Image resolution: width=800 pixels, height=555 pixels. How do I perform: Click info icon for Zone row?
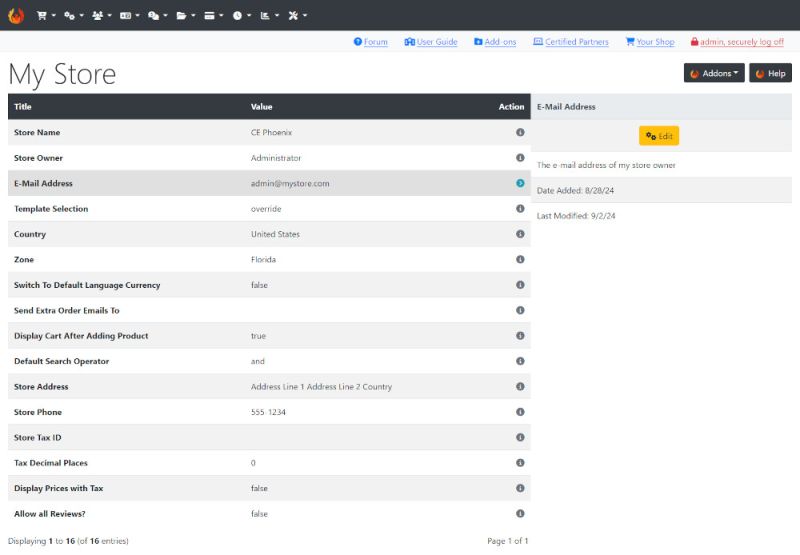point(520,259)
